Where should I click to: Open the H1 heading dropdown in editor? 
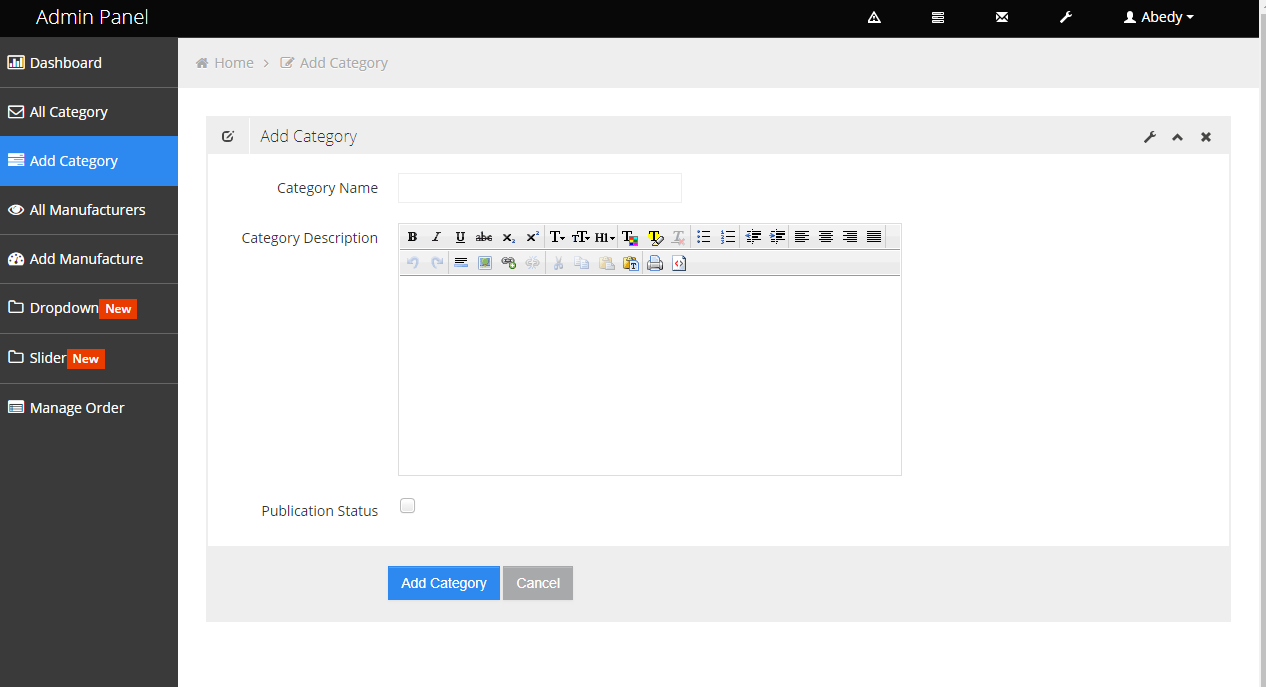(605, 237)
